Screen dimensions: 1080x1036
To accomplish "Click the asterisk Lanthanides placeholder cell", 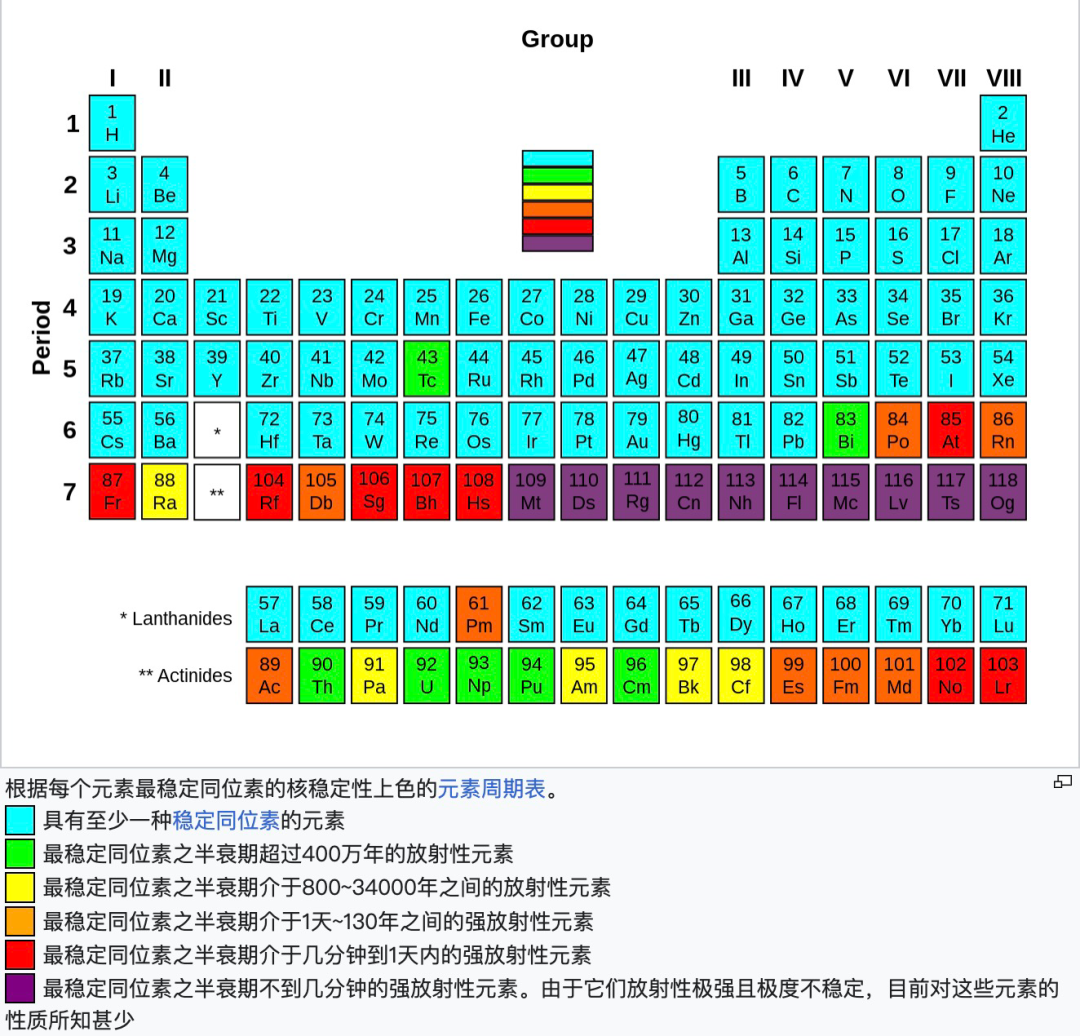I will 217,429.
